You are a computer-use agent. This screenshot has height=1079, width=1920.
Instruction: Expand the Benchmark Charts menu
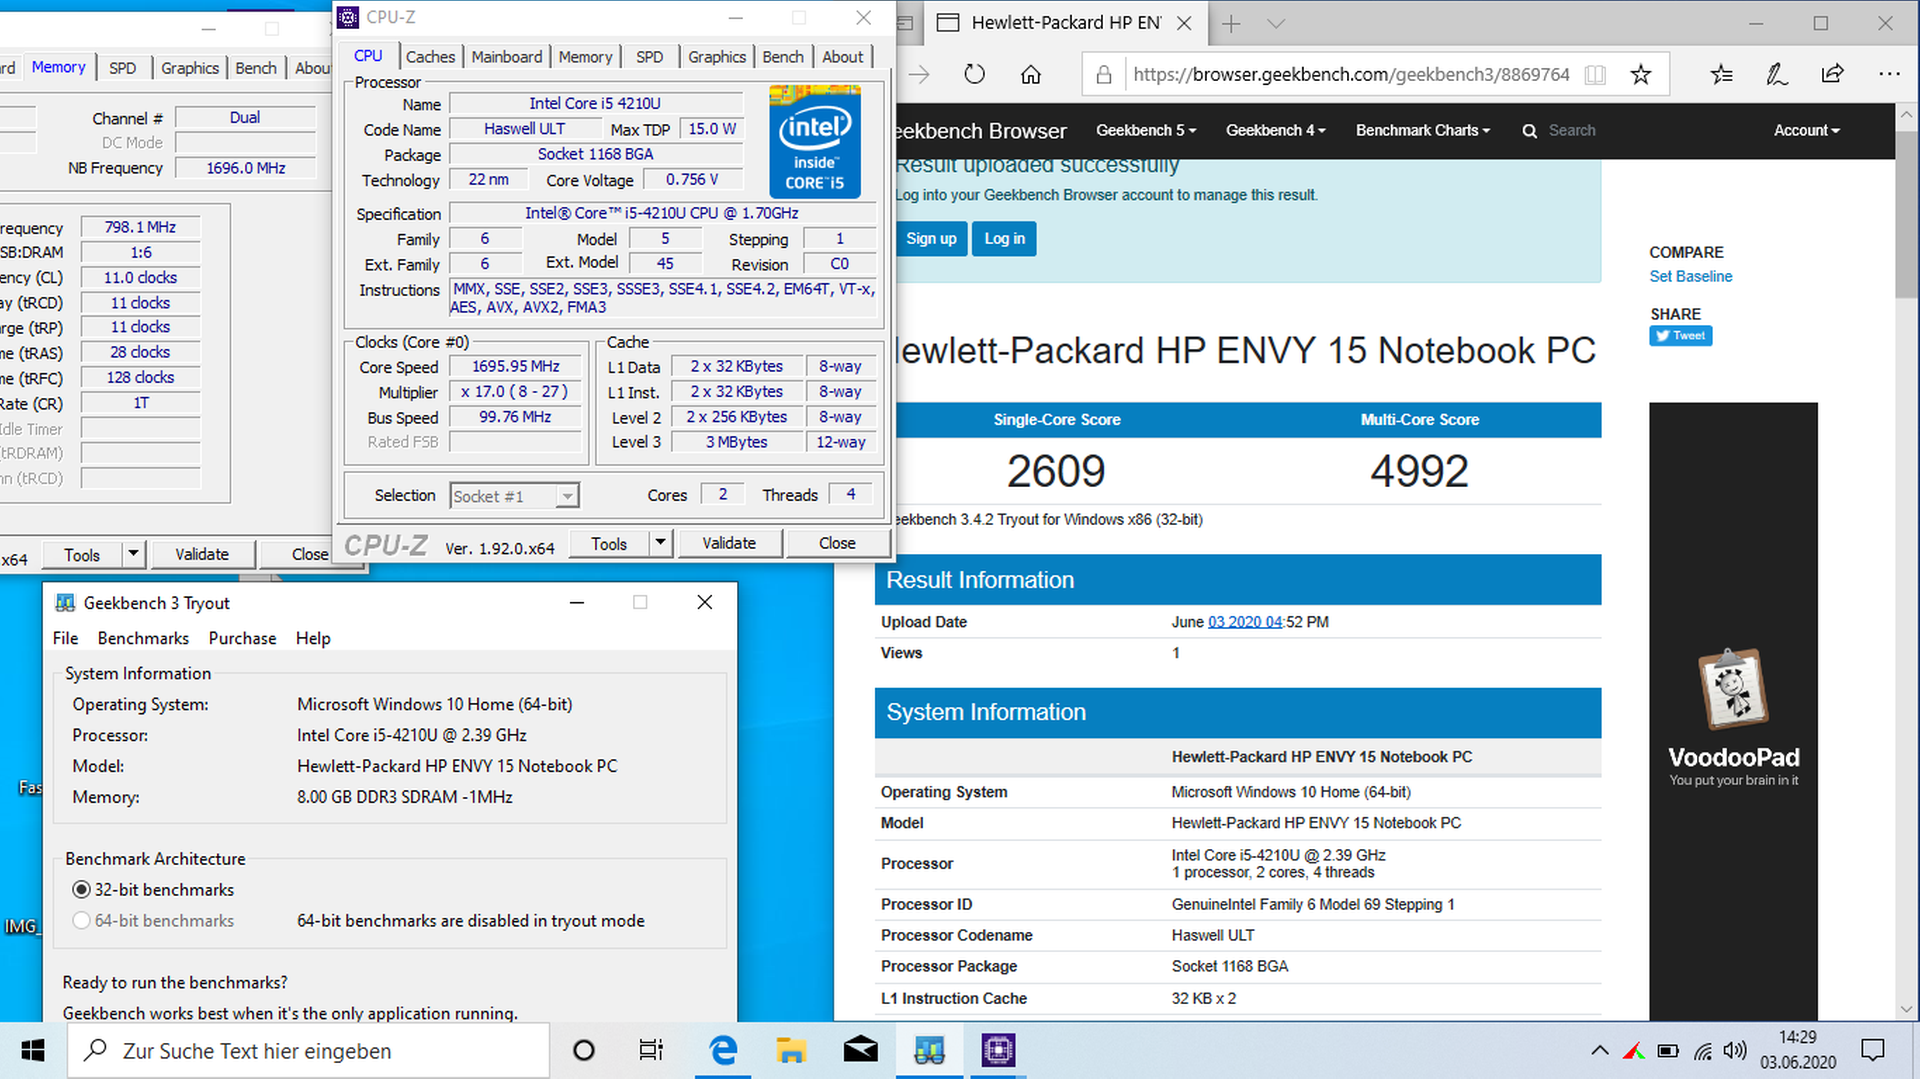click(x=1423, y=131)
